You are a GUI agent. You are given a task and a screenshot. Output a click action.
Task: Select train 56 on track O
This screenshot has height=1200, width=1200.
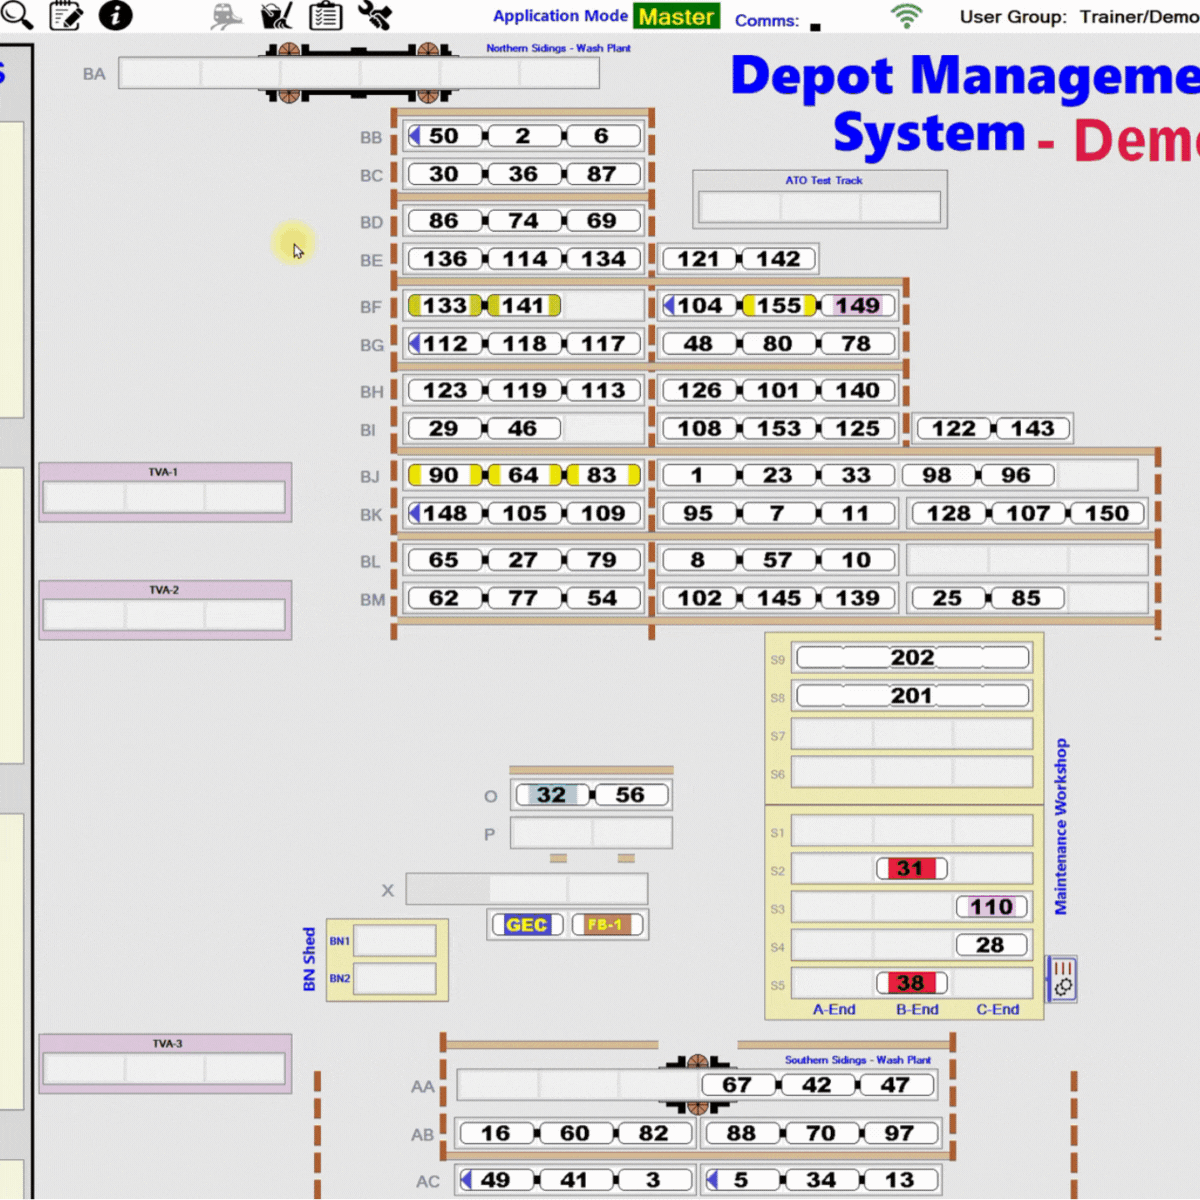click(630, 795)
